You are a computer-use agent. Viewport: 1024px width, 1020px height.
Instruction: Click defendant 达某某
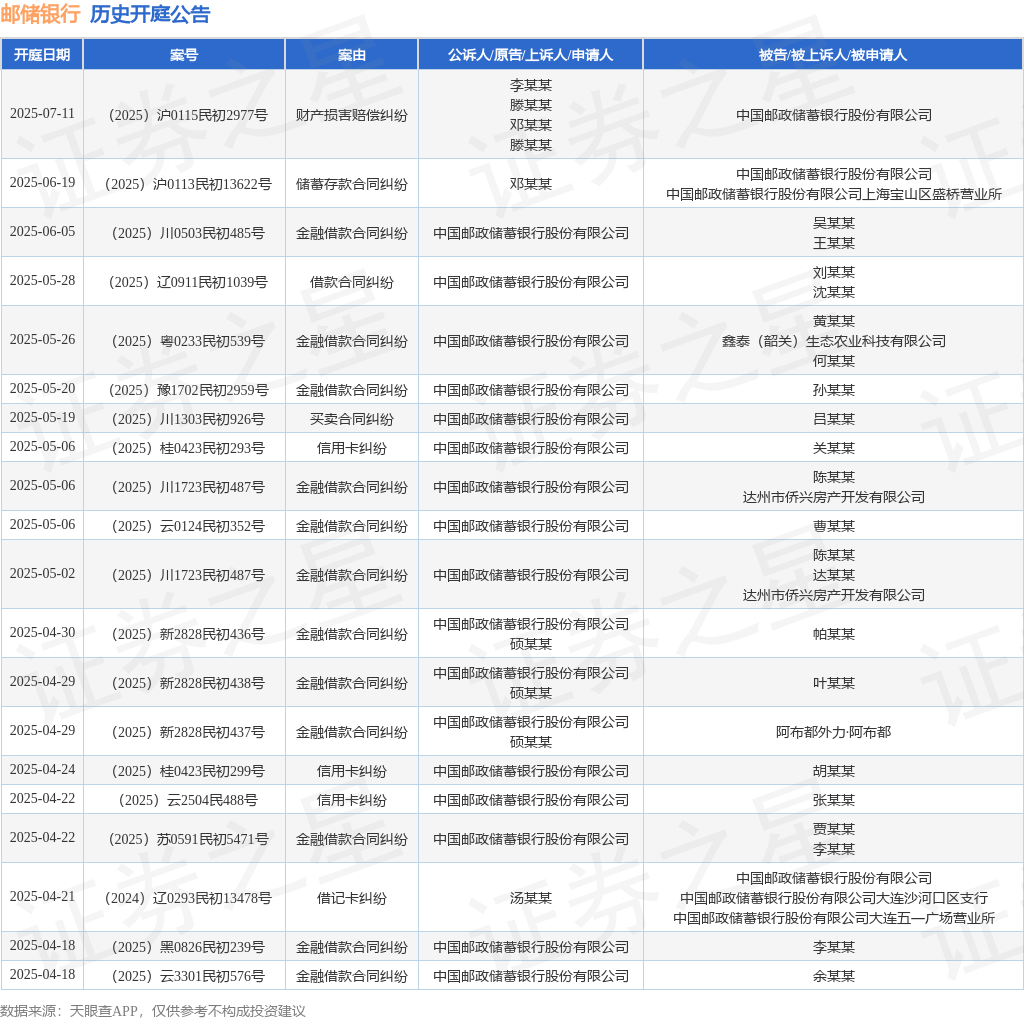click(x=833, y=575)
